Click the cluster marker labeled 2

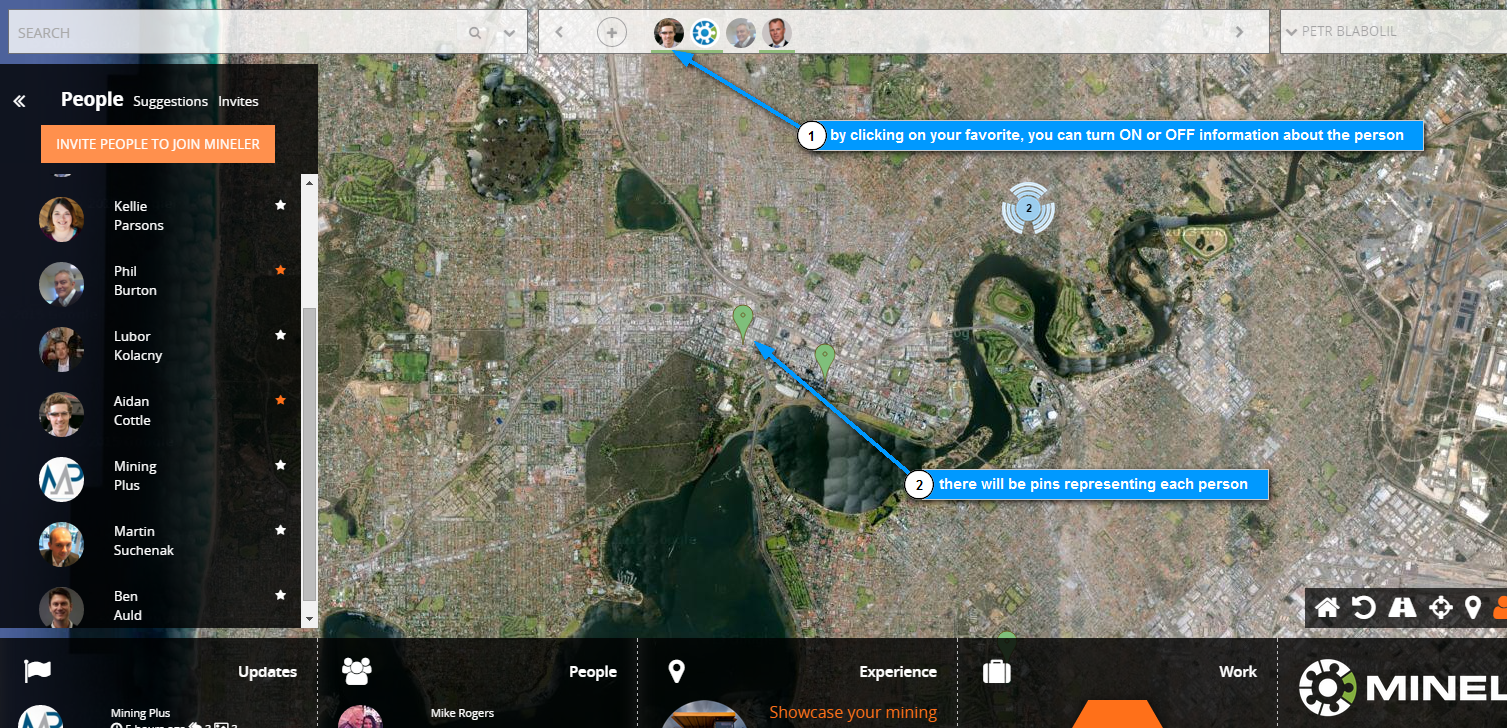pyautogui.click(x=1028, y=209)
